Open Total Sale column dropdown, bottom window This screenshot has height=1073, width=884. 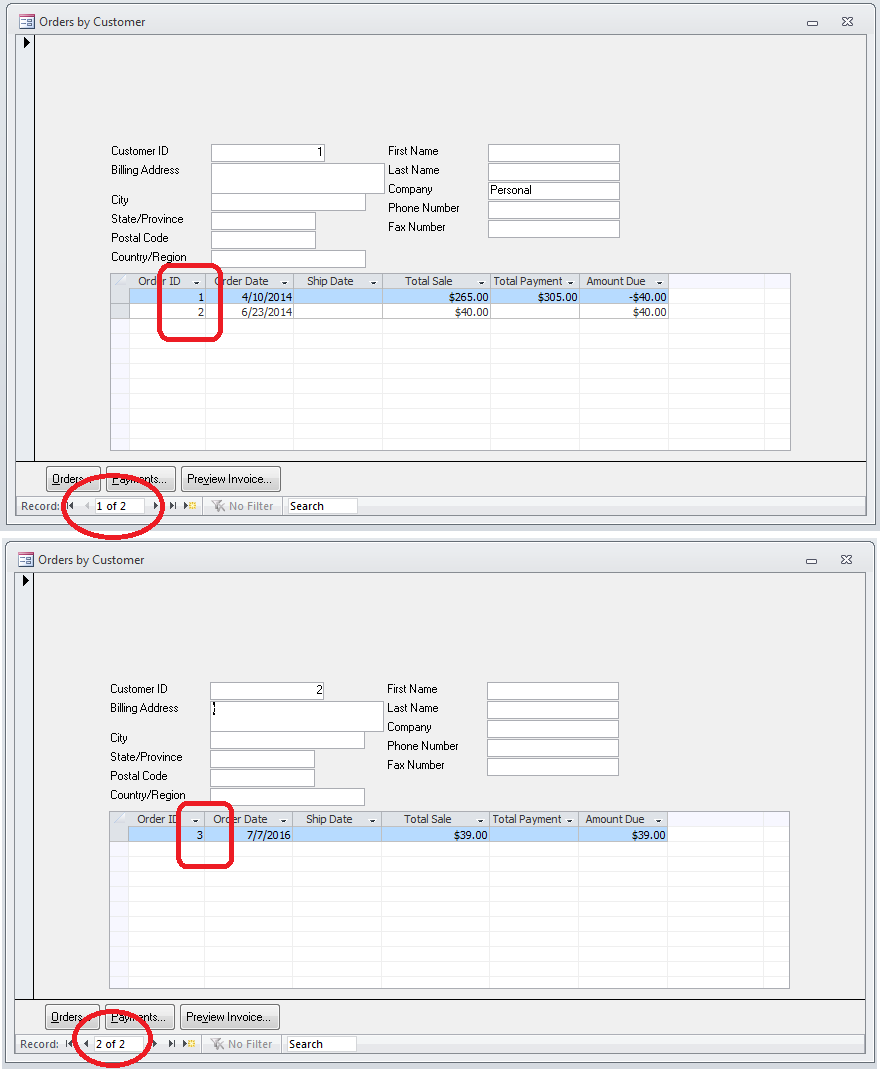tap(480, 820)
